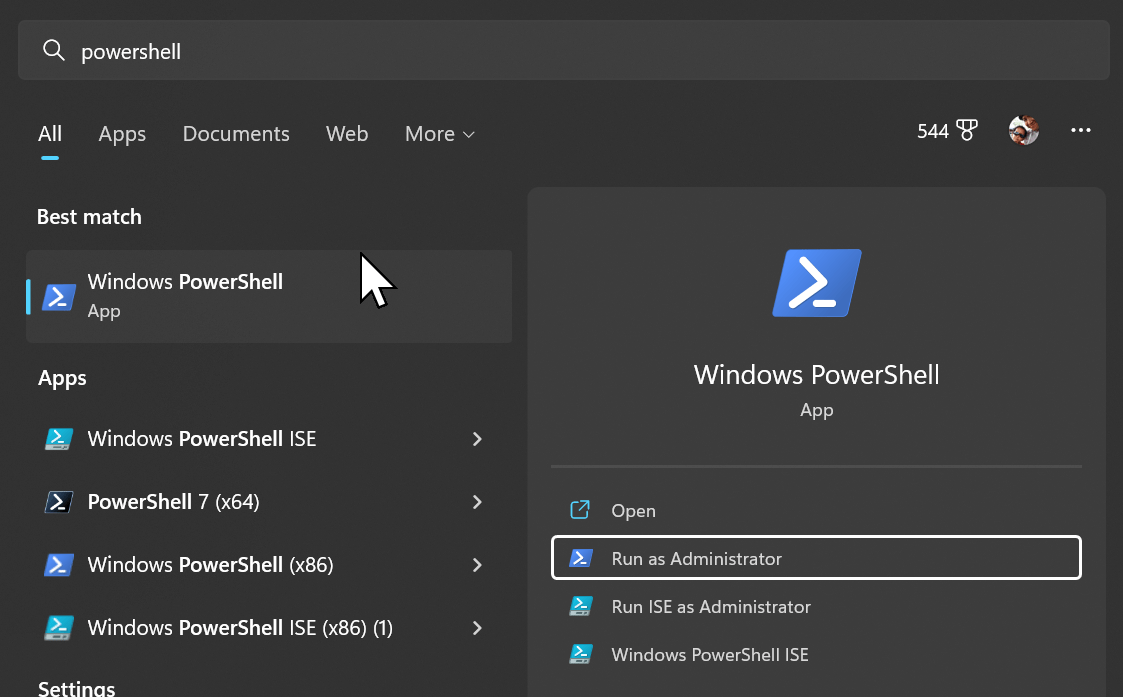Choose Run ISE as Administrator
This screenshot has height=697, width=1123.
pyautogui.click(x=816, y=606)
